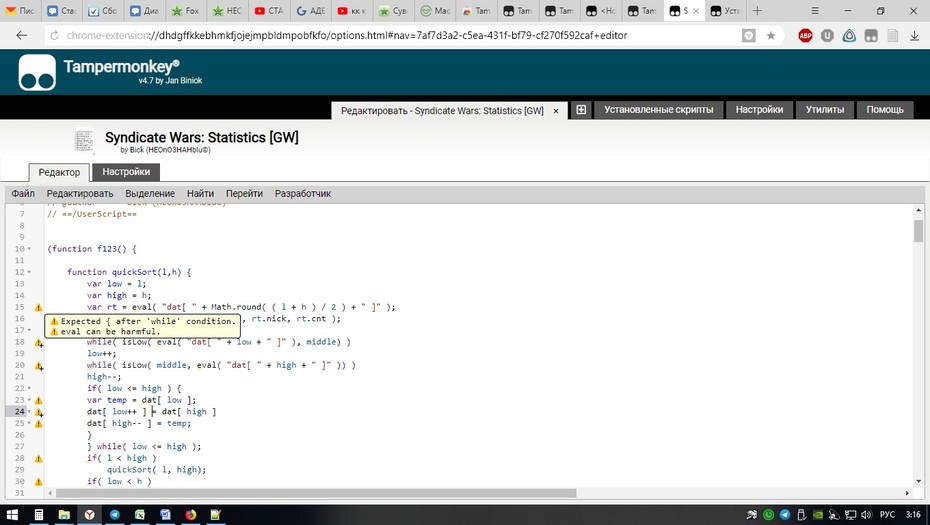Collapse code fold at line 17

(29, 330)
